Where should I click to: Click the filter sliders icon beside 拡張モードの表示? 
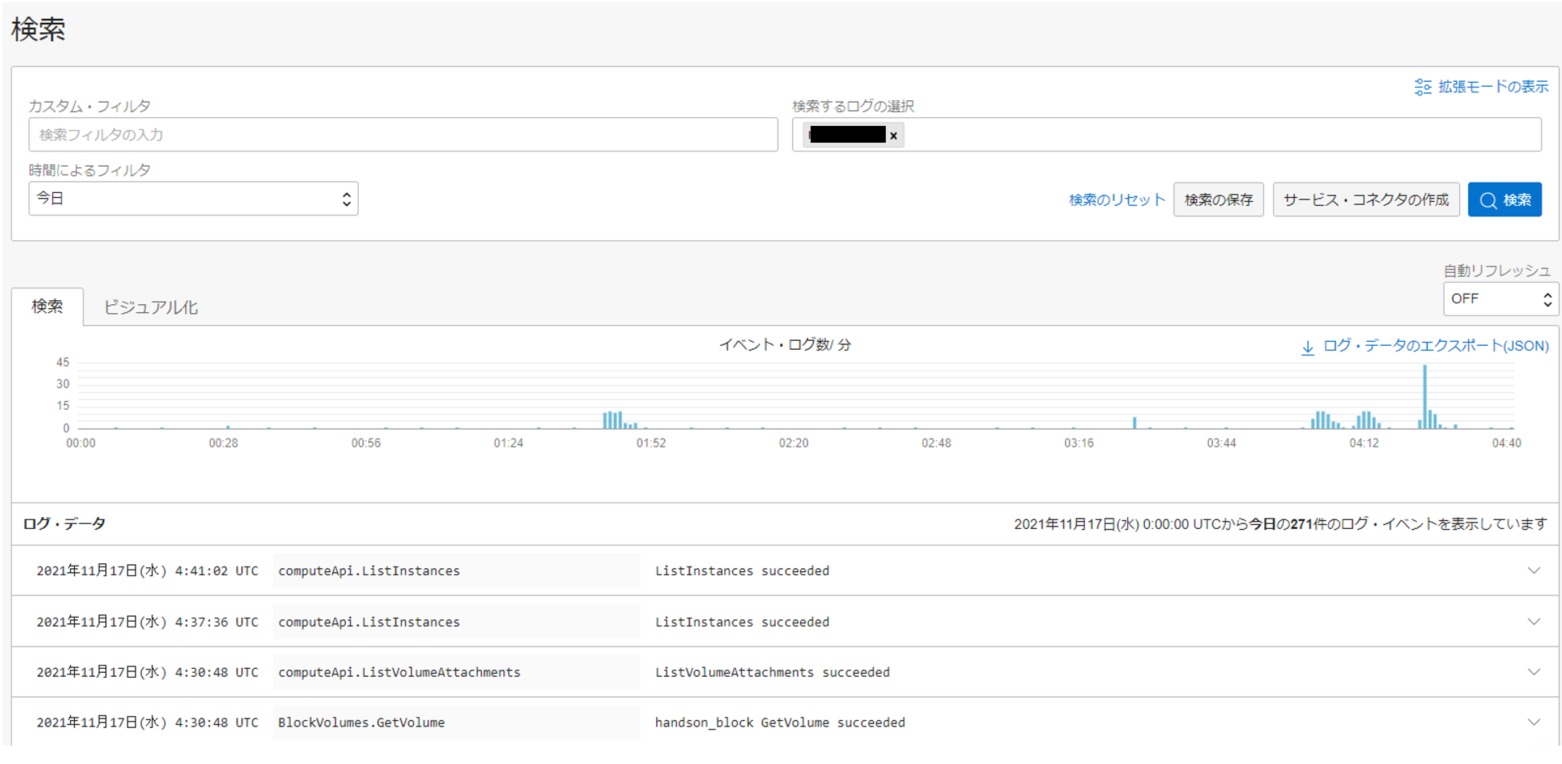[1424, 88]
